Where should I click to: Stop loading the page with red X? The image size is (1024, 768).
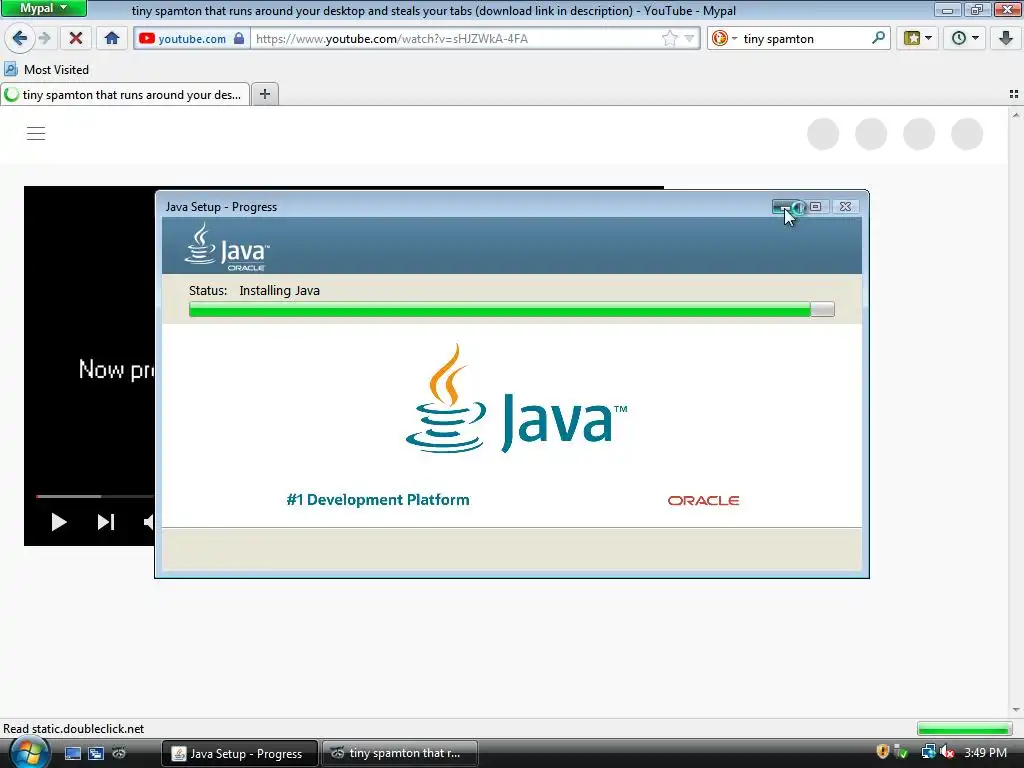coord(76,39)
